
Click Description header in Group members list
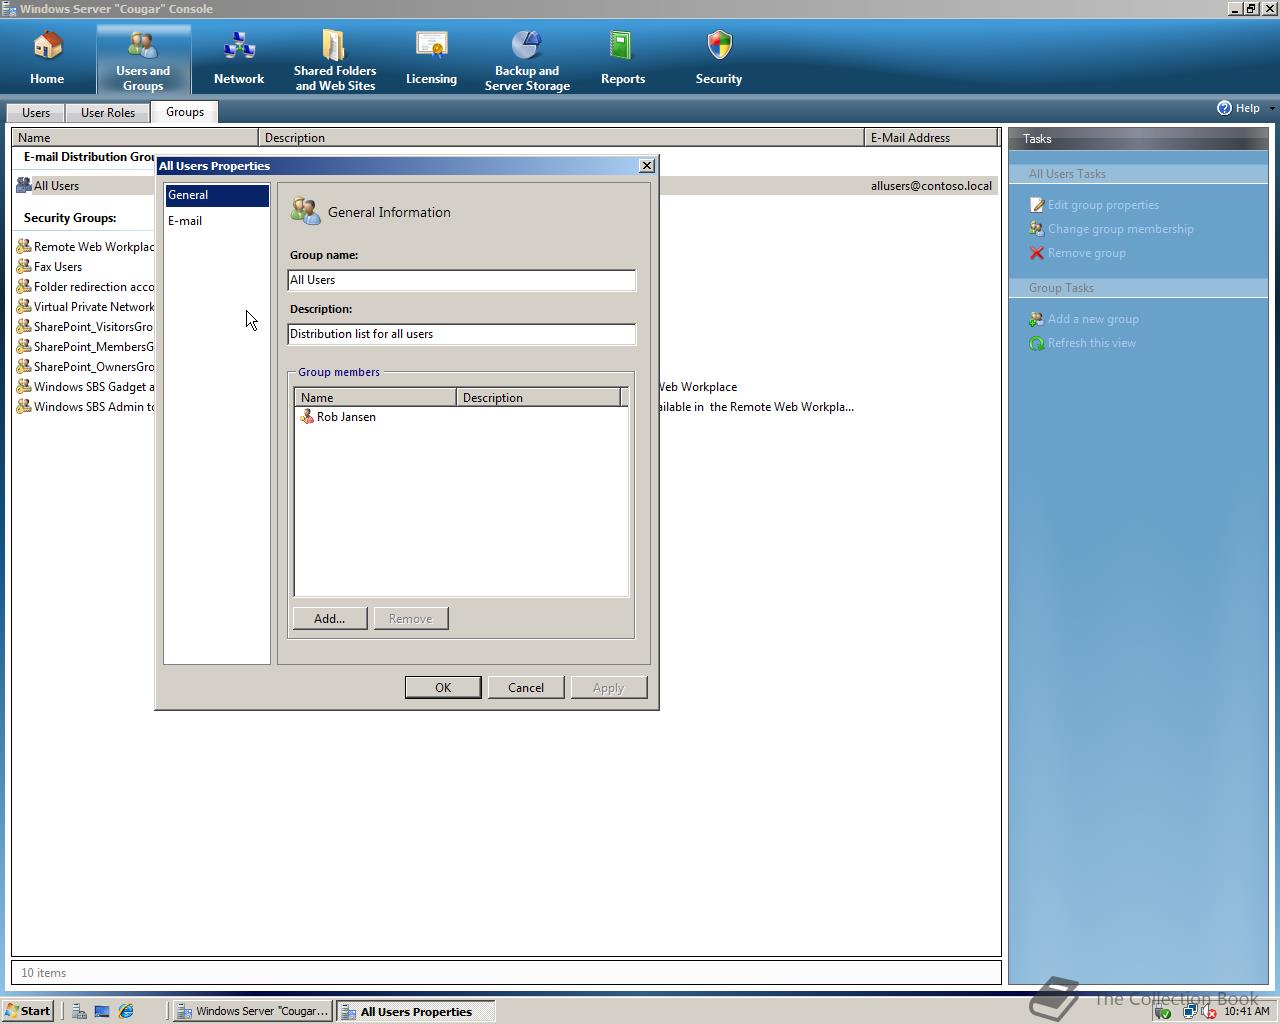538,398
